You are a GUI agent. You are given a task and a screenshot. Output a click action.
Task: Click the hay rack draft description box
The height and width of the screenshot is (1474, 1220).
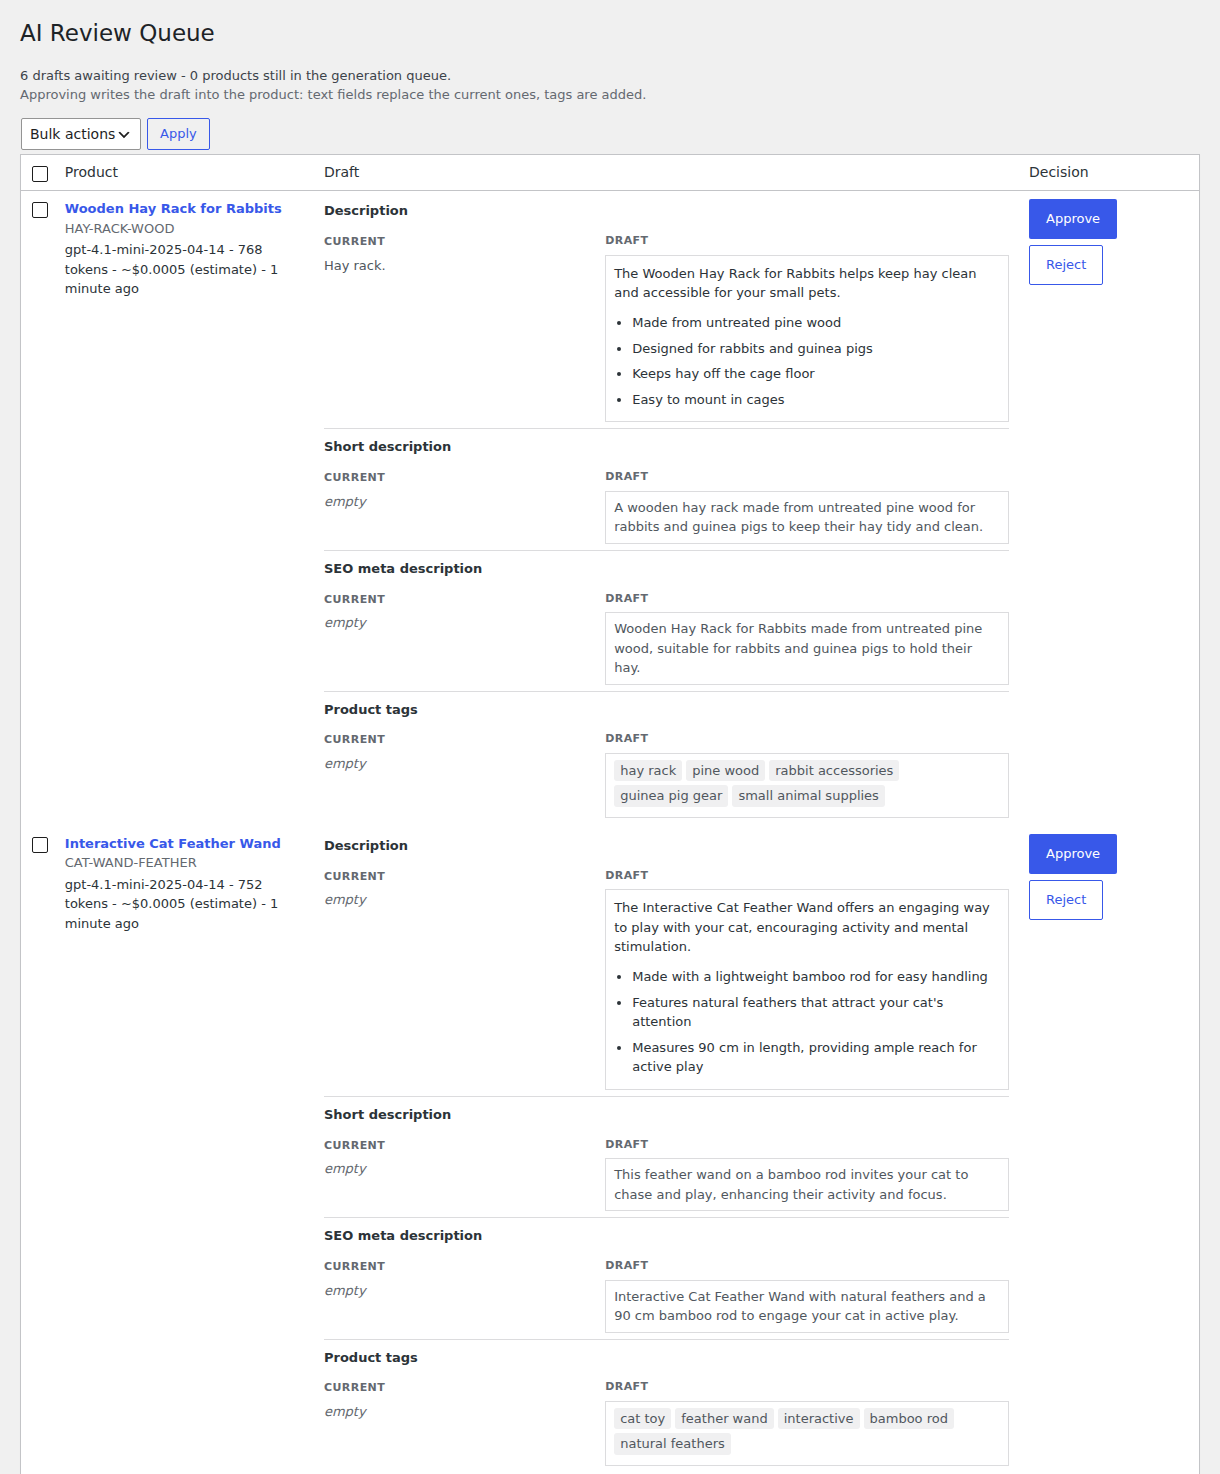click(x=806, y=338)
